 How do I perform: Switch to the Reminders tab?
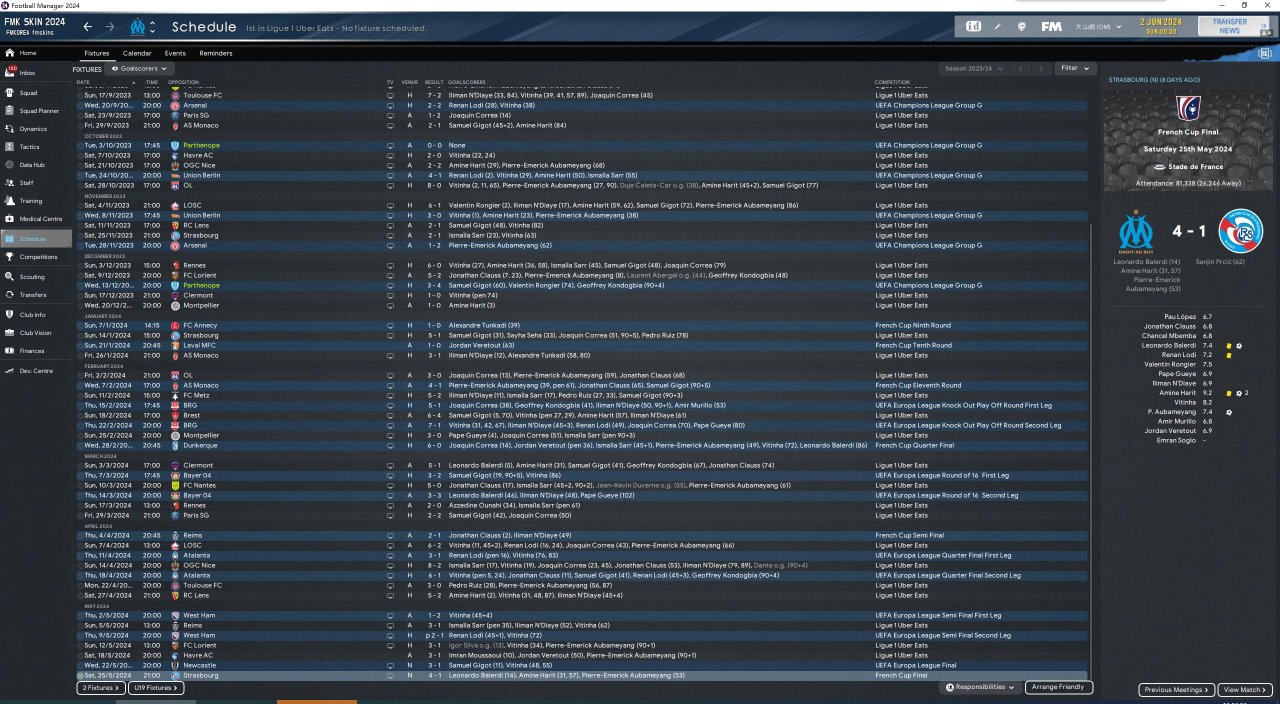pos(216,53)
